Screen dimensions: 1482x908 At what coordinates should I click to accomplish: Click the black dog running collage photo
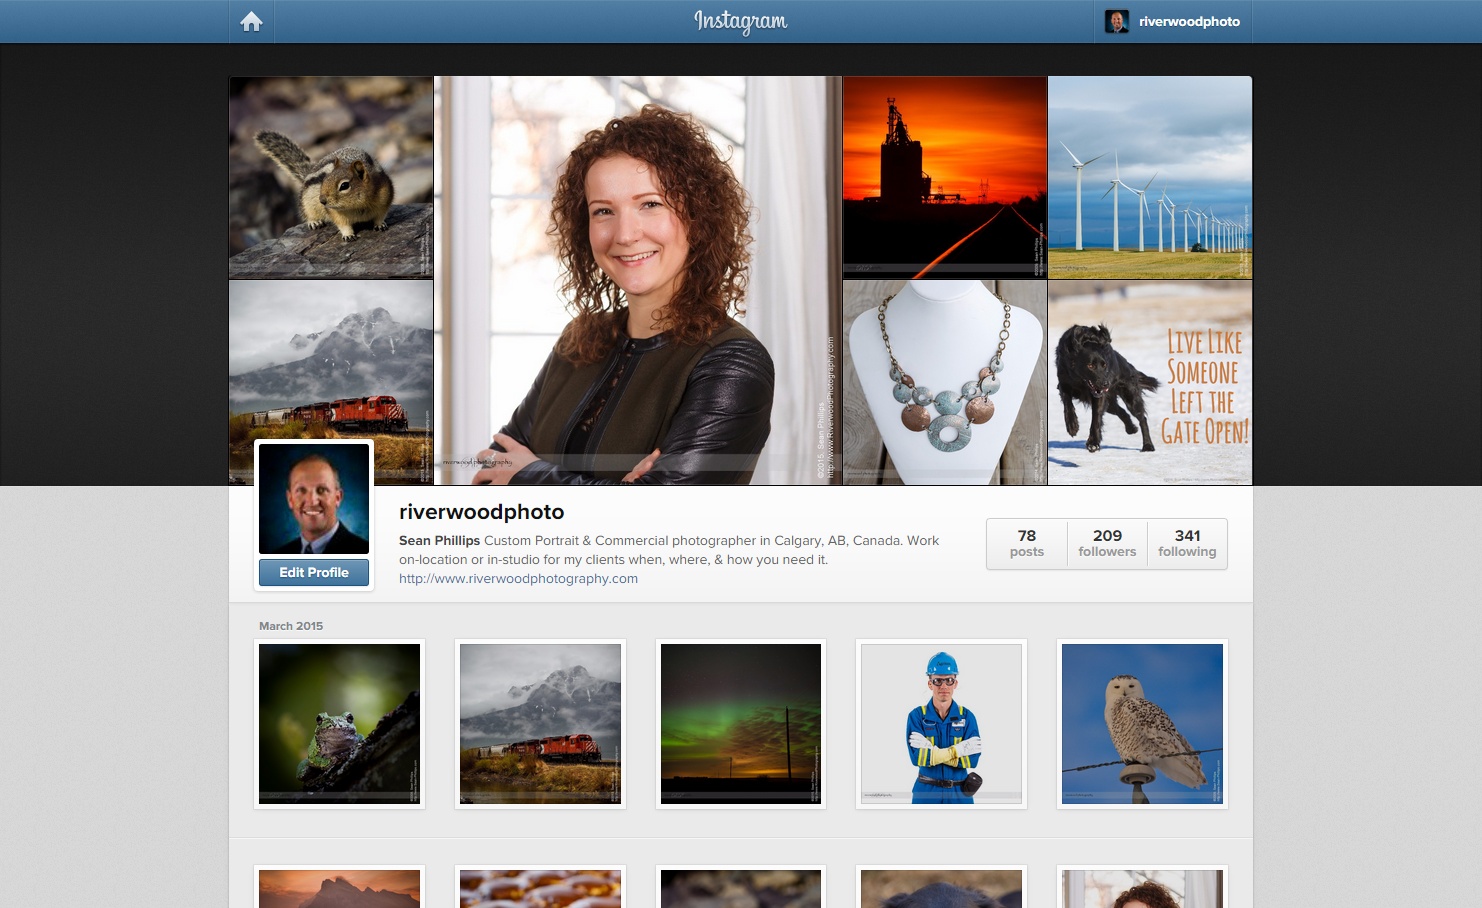pyautogui.click(x=1150, y=382)
